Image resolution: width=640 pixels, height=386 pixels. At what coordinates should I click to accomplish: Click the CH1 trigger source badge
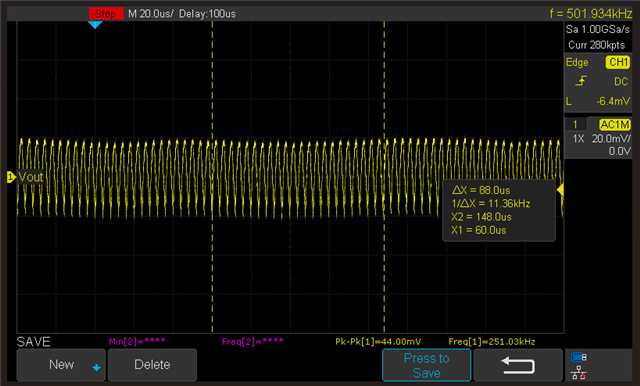[618, 62]
